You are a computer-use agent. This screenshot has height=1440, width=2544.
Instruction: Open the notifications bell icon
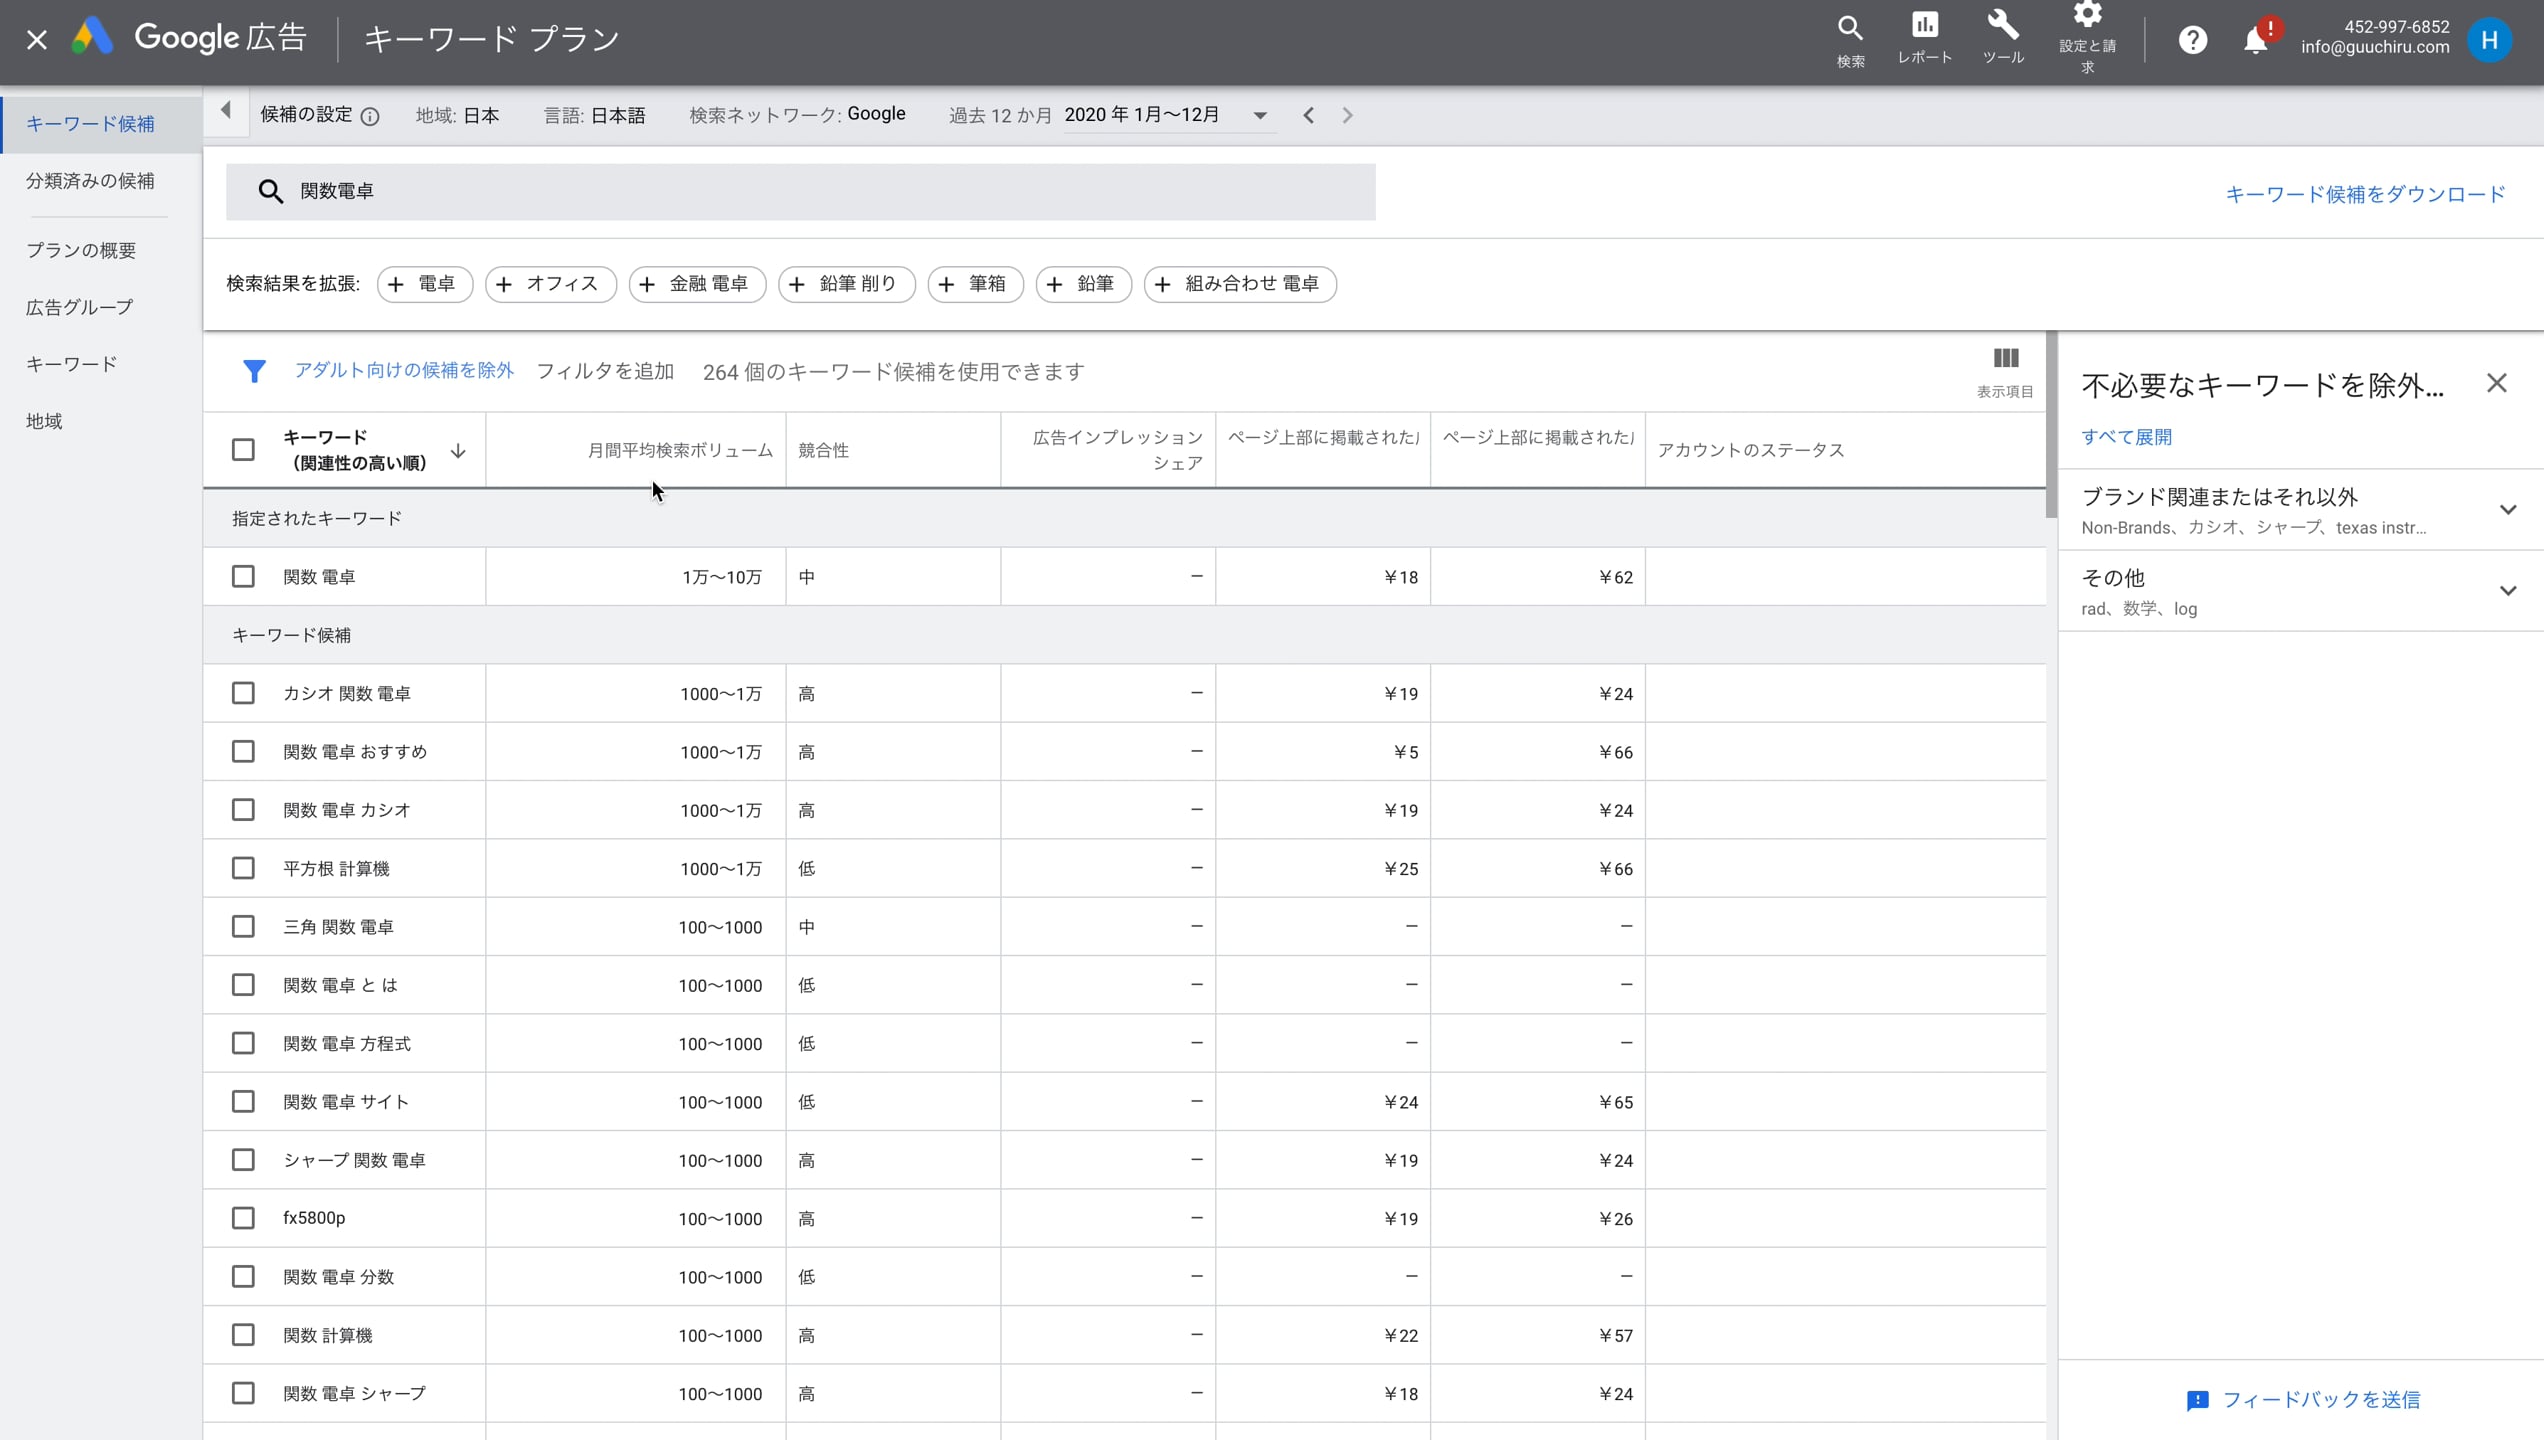pyautogui.click(x=2258, y=39)
